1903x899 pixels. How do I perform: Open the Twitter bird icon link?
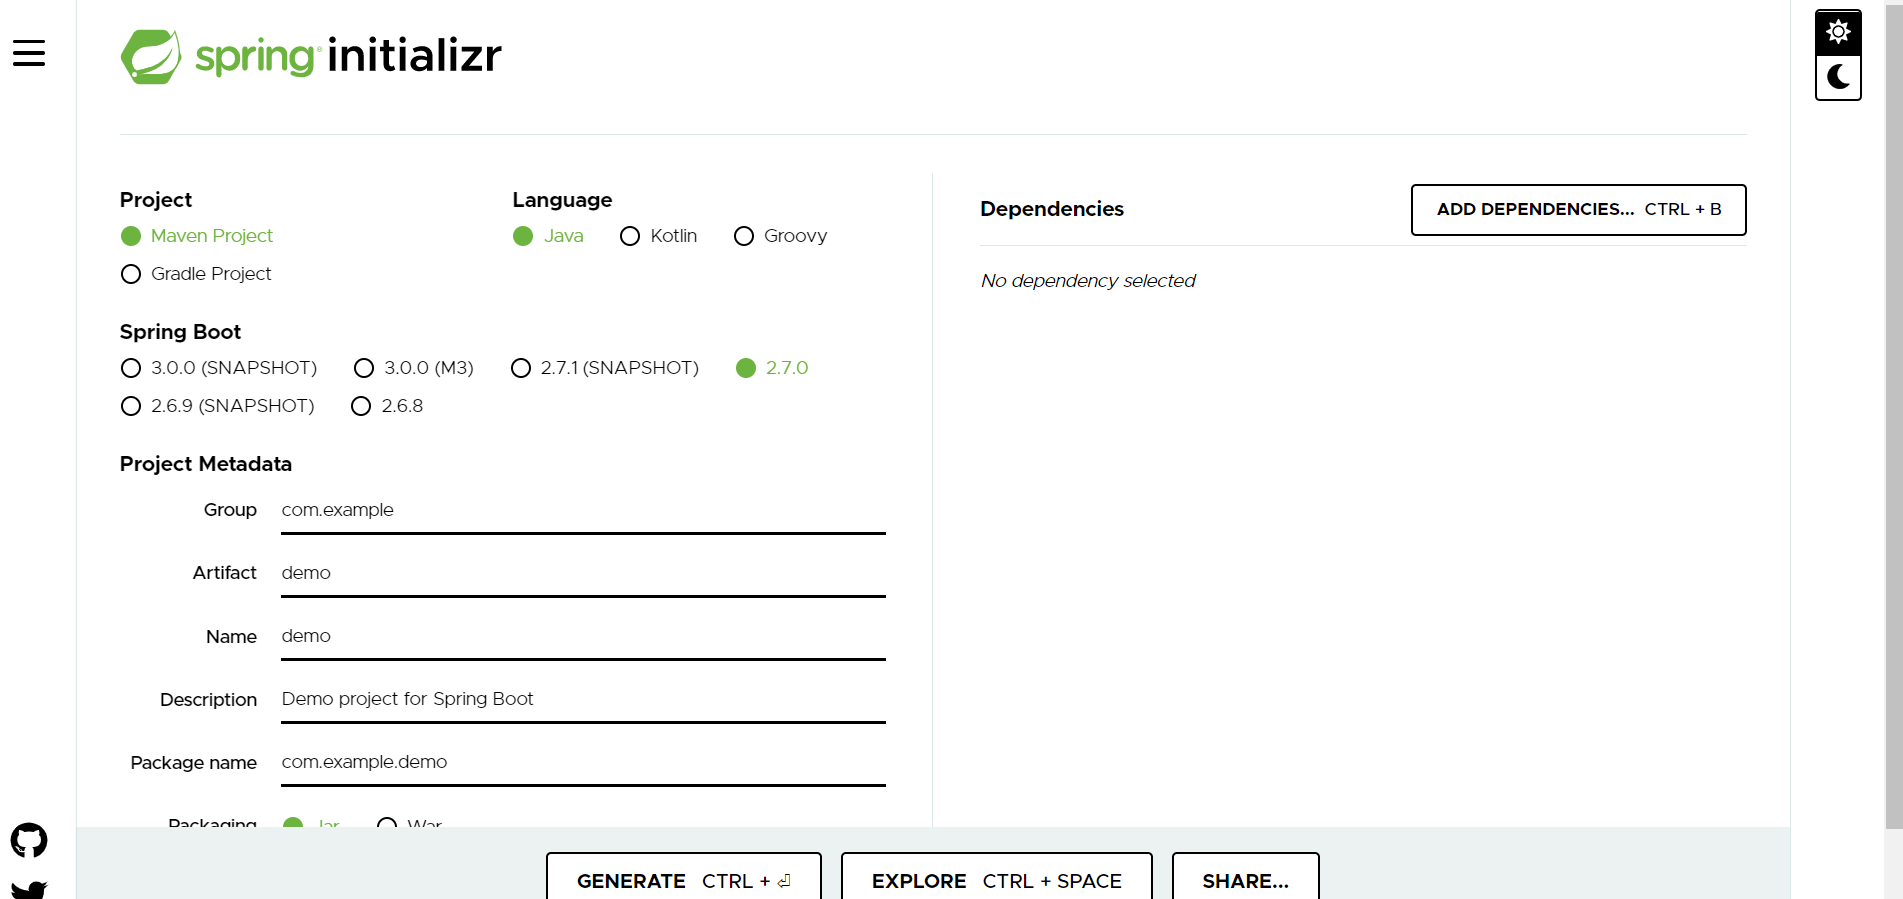click(x=29, y=889)
